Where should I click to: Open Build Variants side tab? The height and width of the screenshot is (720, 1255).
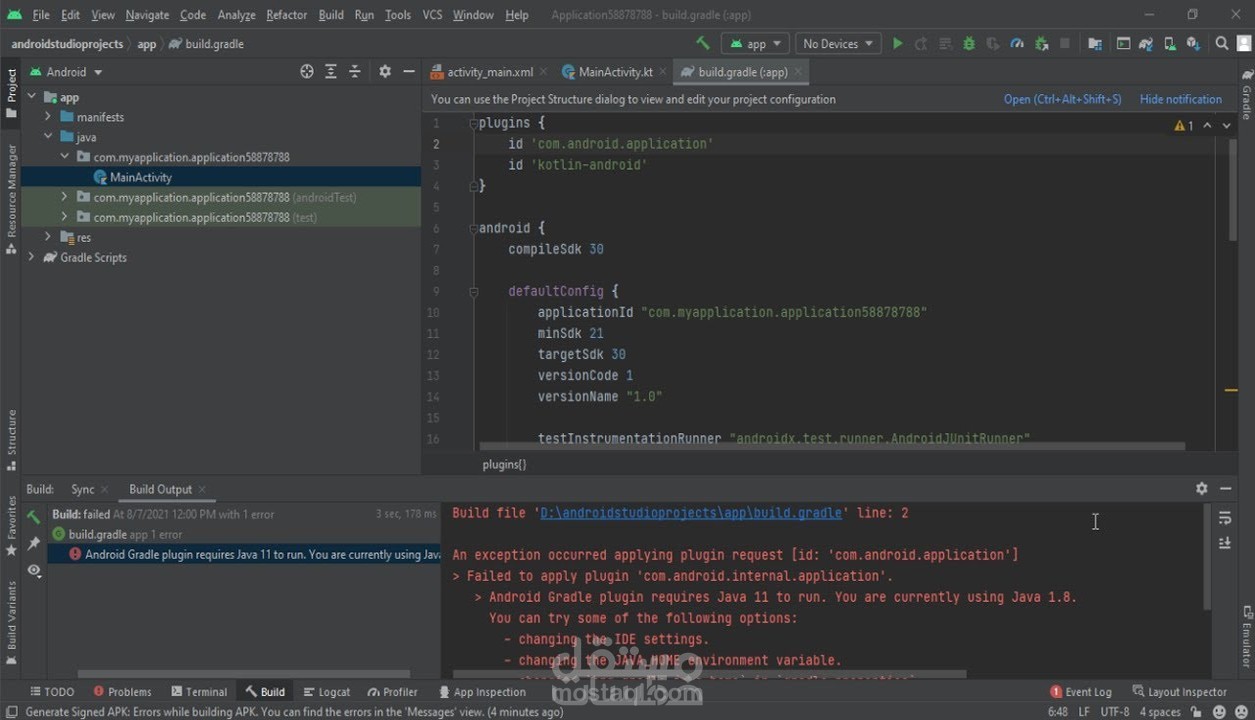(11, 623)
